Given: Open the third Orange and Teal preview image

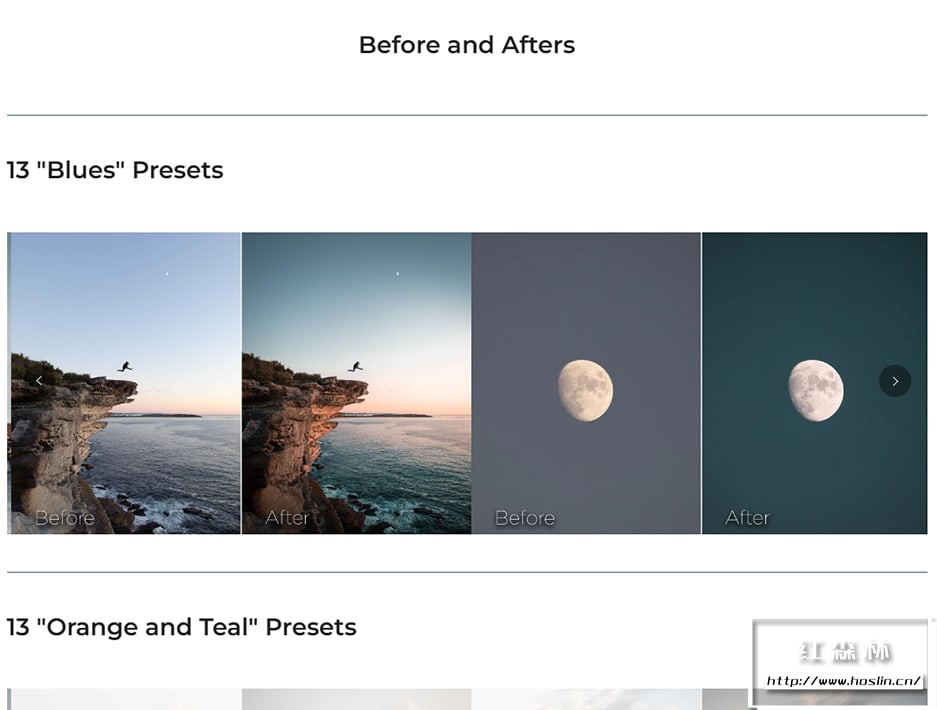Looking at the screenshot, I should coord(586,699).
